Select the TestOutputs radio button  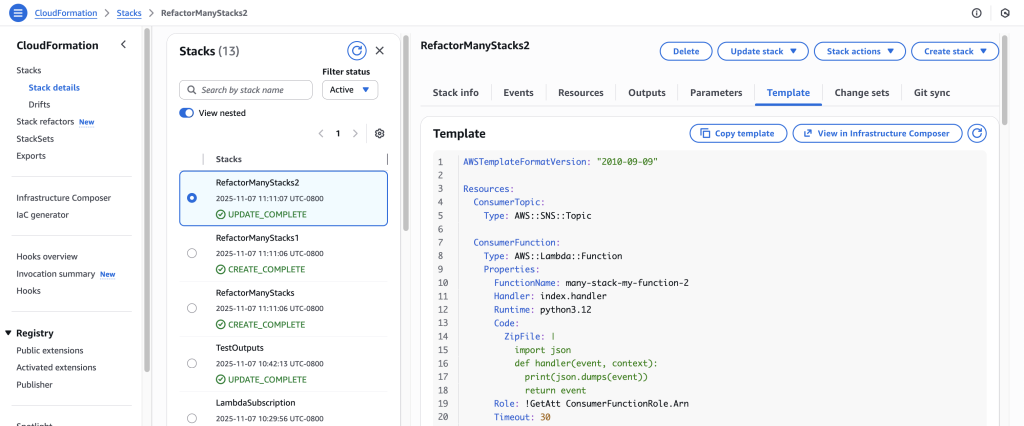(x=192, y=363)
